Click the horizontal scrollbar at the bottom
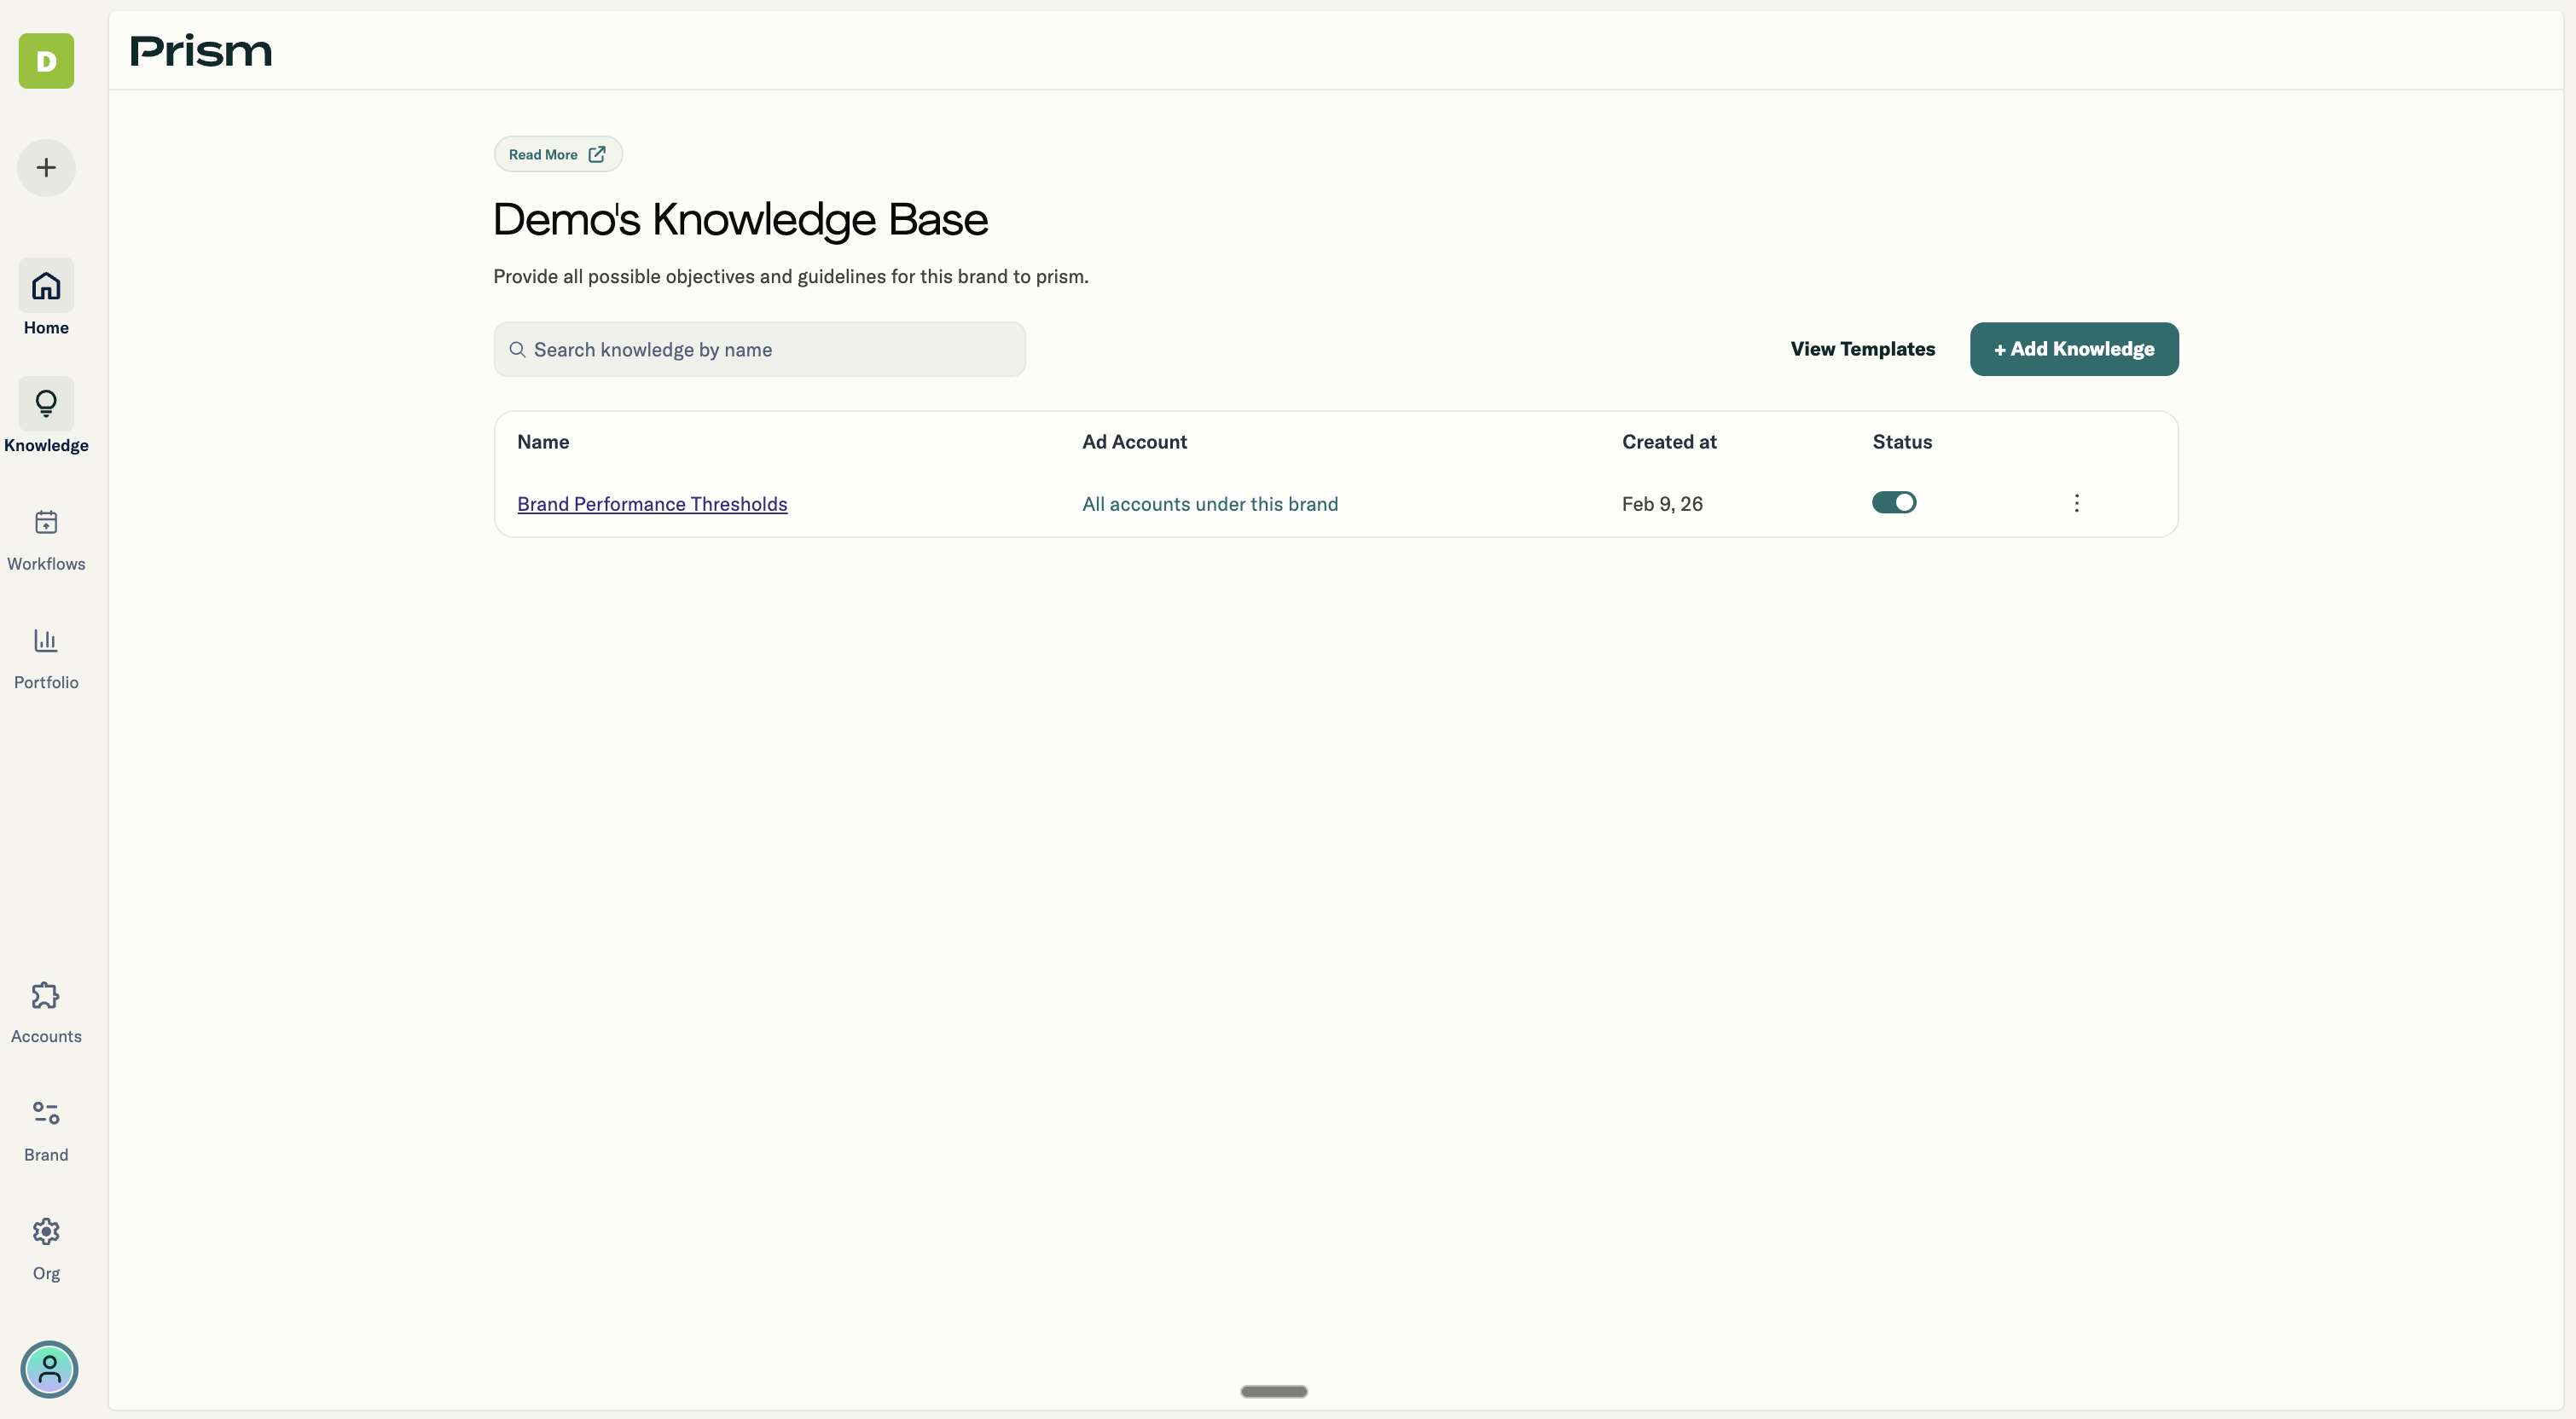The width and height of the screenshot is (2576, 1419). [x=1273, y=1390]
